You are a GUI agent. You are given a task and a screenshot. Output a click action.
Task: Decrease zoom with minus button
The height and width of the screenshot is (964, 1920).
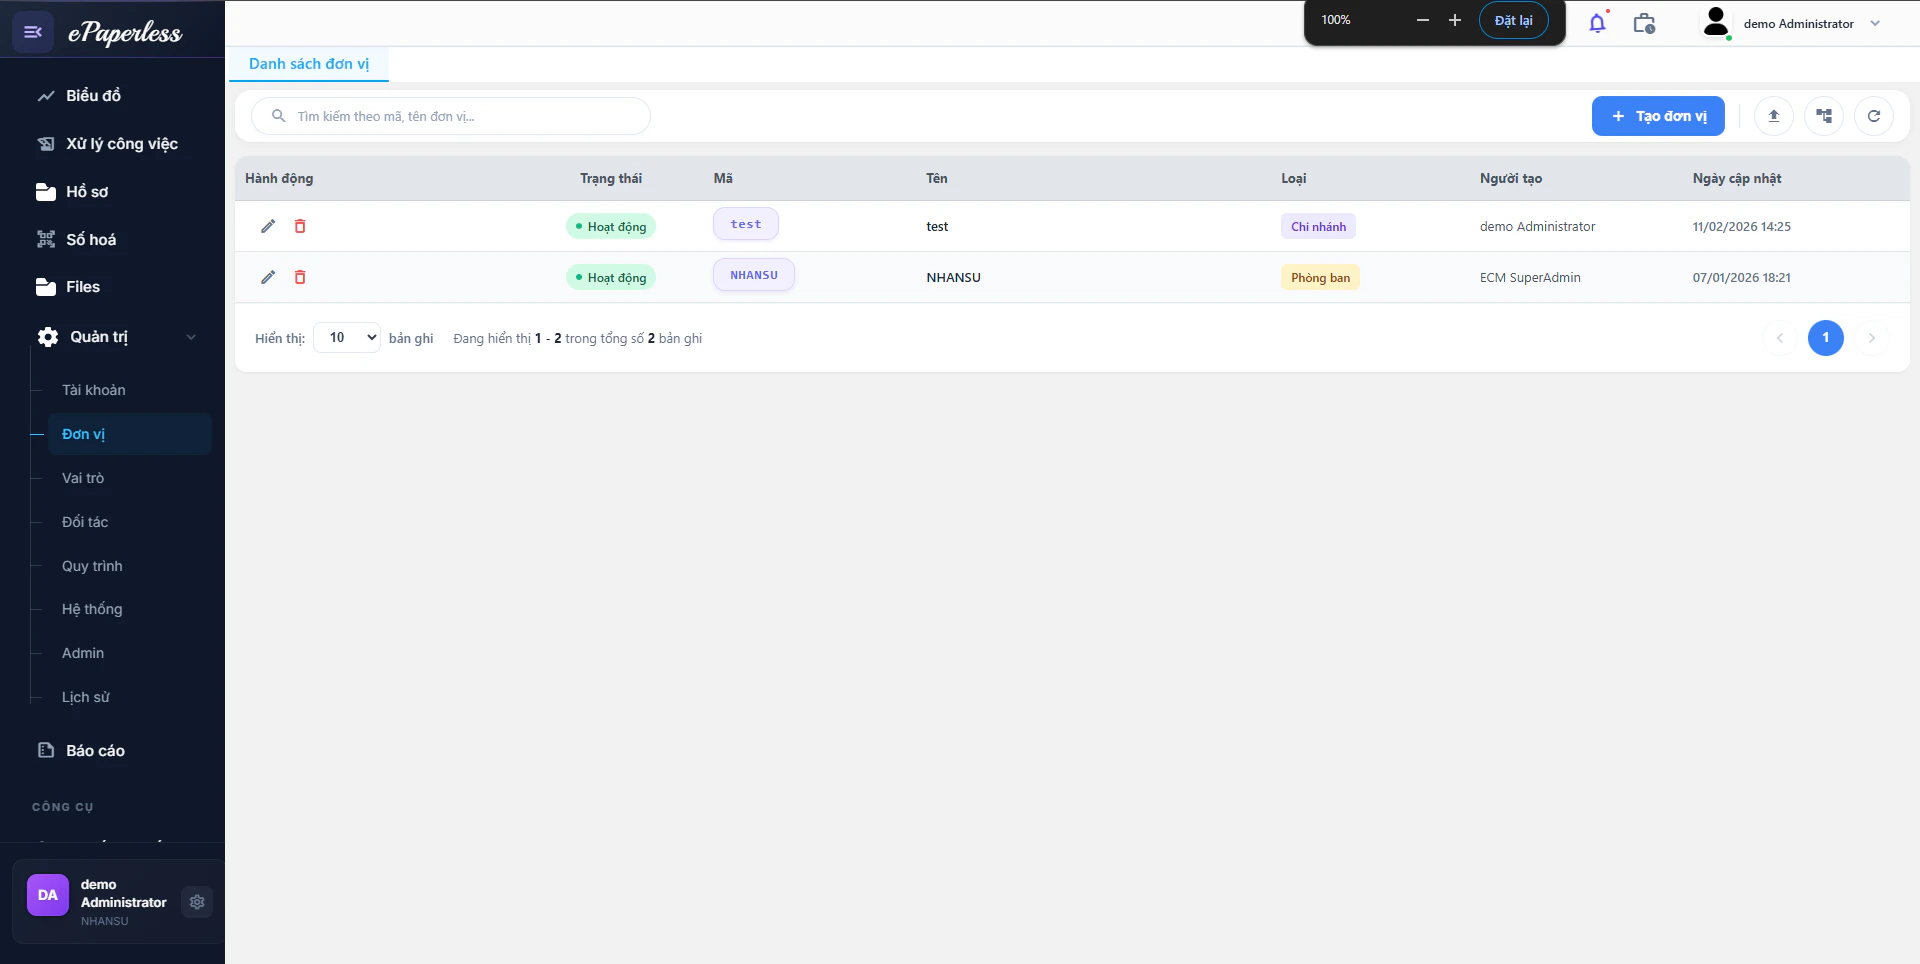click(1423, 20)
